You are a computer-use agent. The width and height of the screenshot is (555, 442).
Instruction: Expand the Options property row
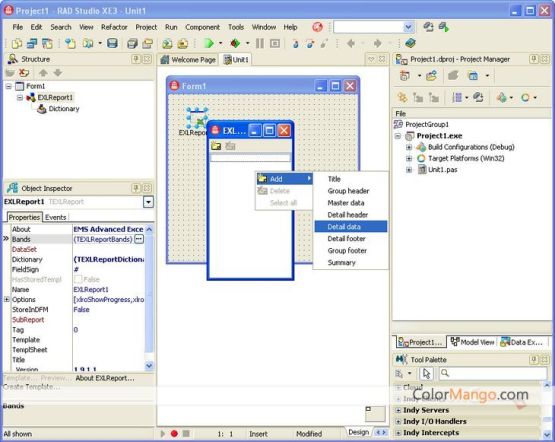pos(7,299)
